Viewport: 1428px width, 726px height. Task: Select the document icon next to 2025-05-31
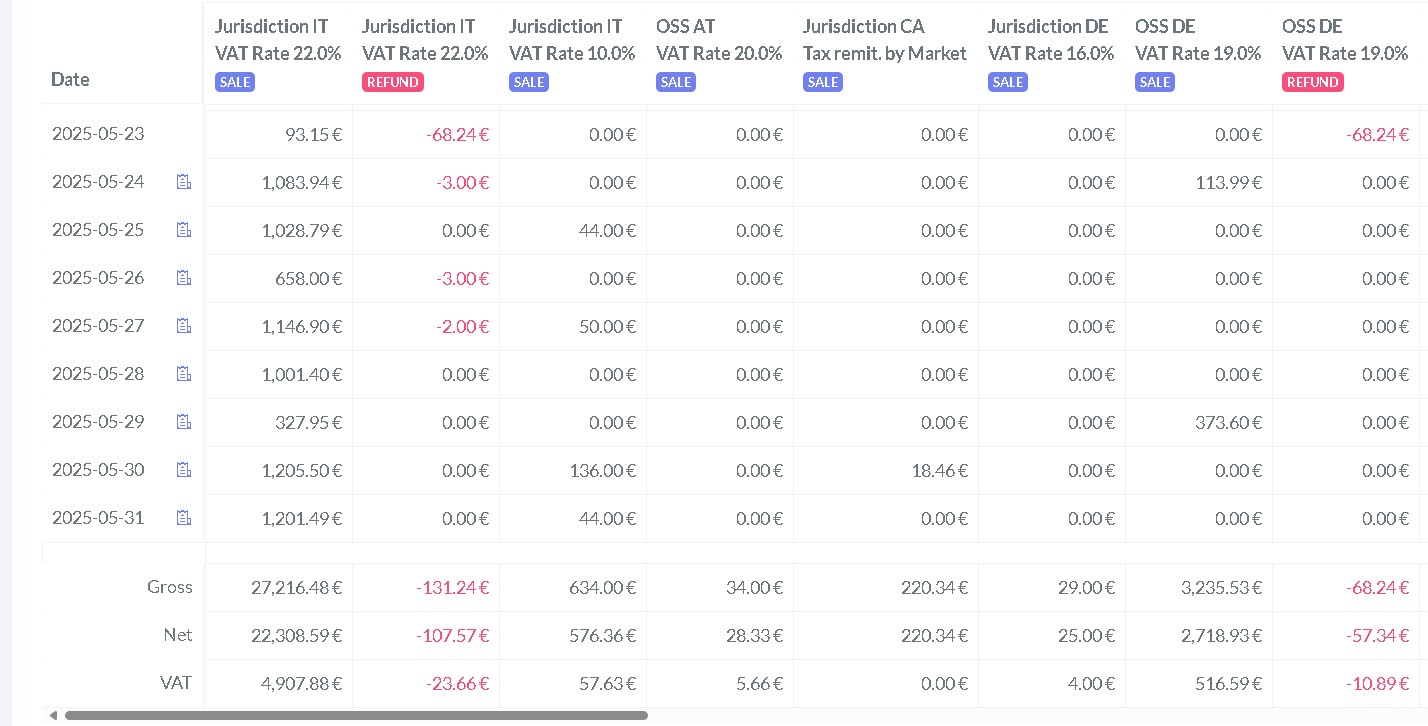click(183, 518)
